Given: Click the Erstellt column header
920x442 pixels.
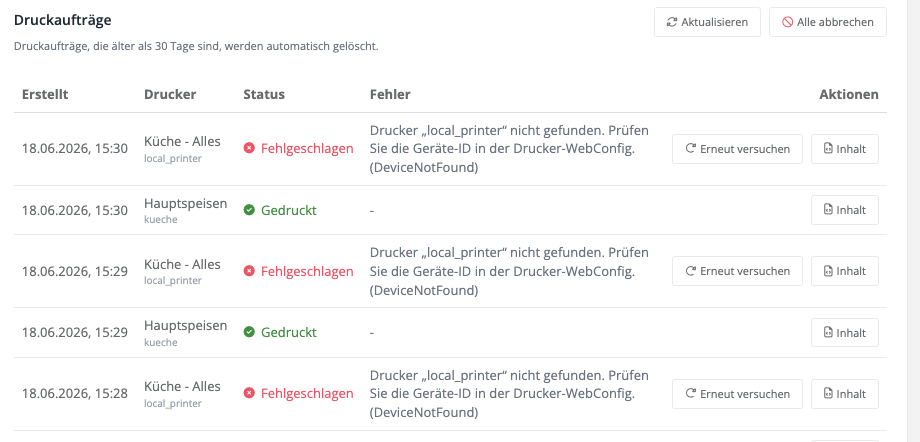Looking at the screenshot, I should point(45,95).
